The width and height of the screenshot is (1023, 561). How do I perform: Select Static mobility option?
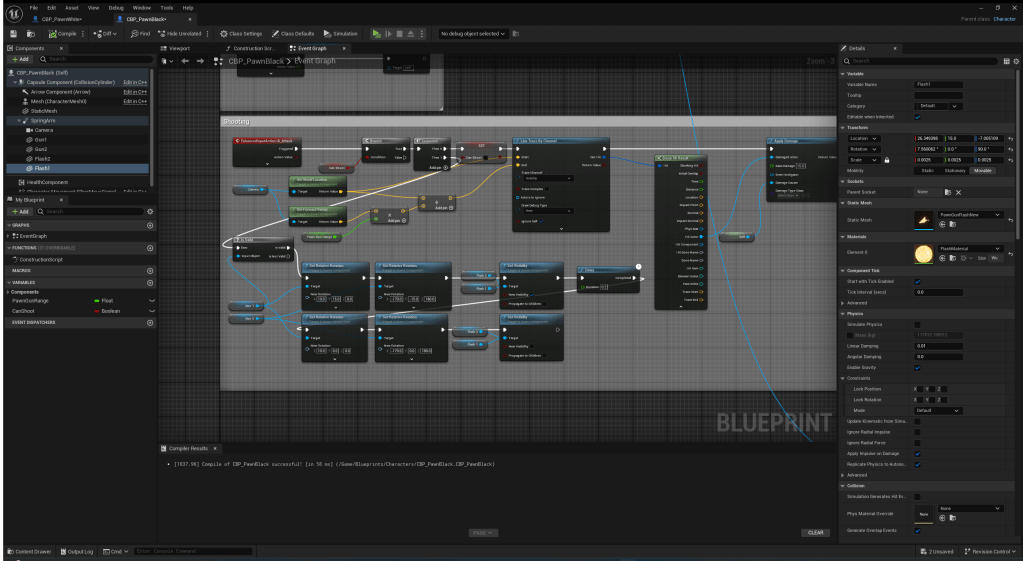pos(927,170)
